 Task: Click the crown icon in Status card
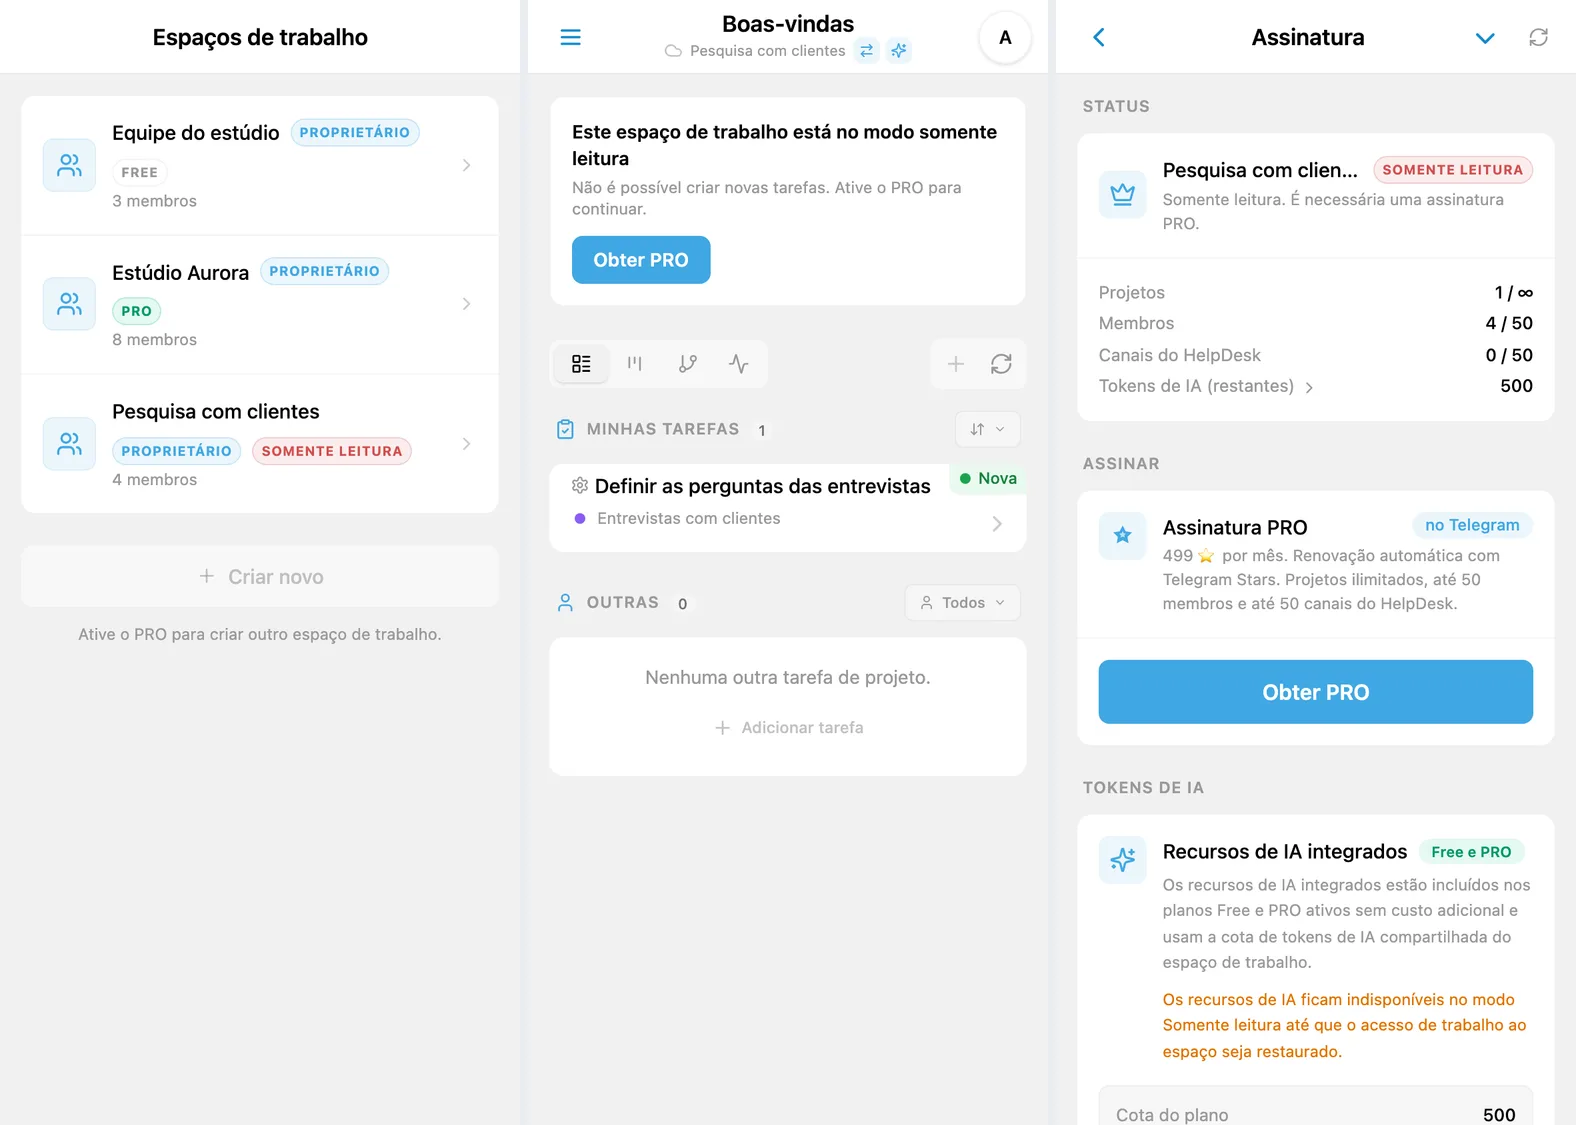click(x=1122, y=194)
